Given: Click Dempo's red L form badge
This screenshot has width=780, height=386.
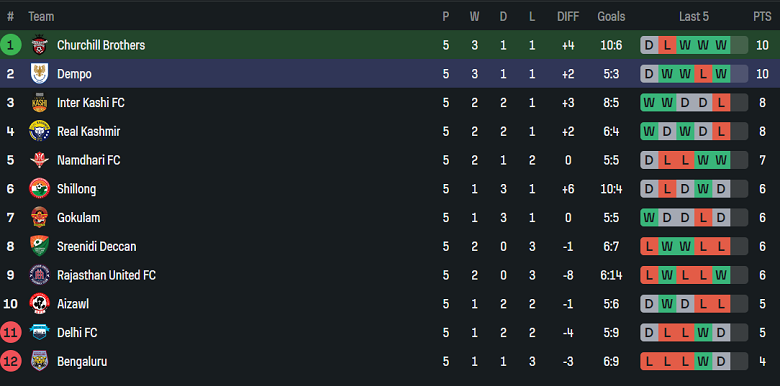Looking at the screenshot, I should (703, 74).
